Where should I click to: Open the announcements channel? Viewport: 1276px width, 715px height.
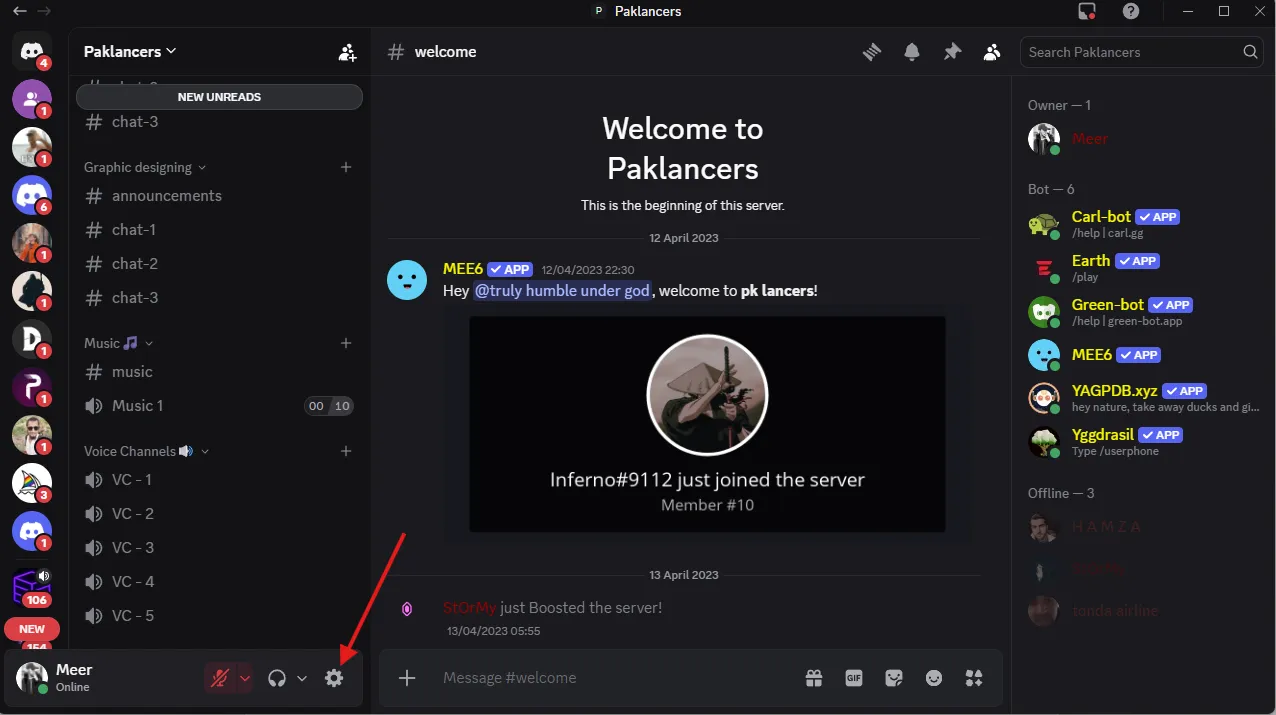click(x=166, y=196)
